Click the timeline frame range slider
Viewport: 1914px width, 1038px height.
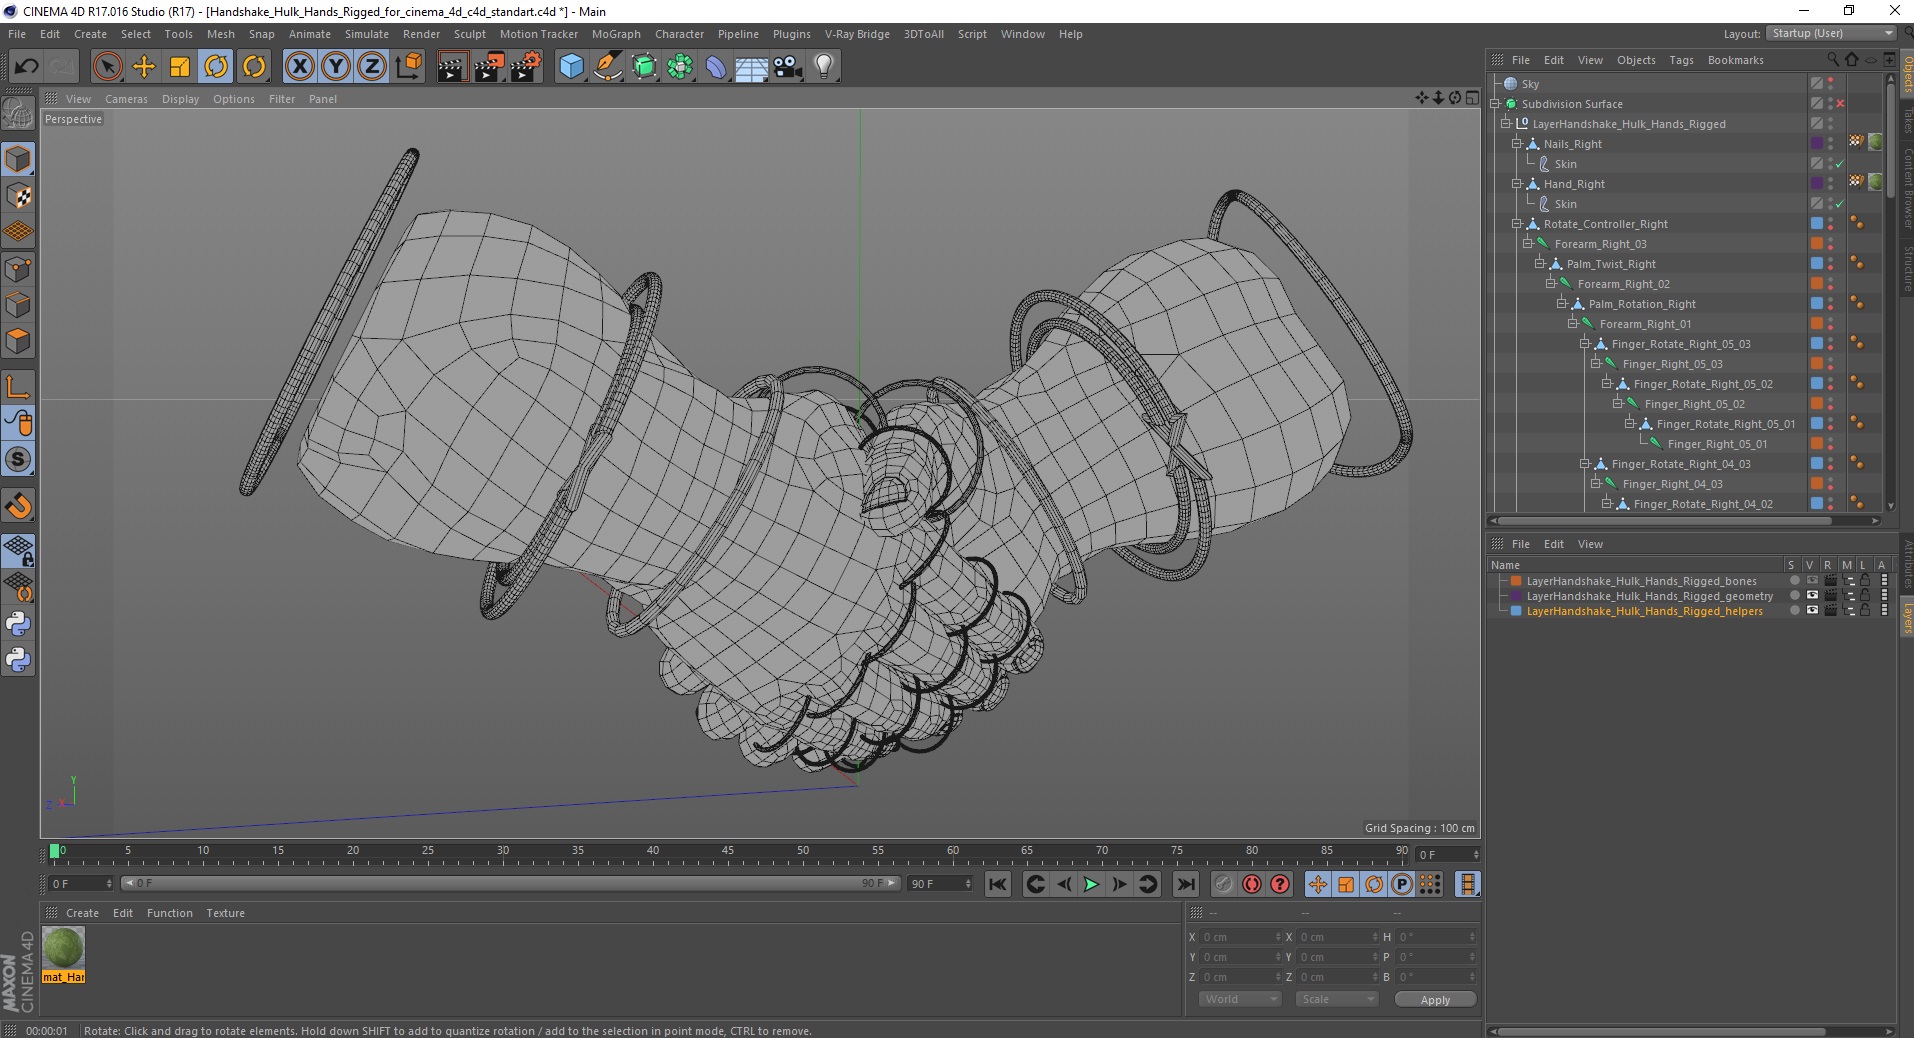(511, 883)
